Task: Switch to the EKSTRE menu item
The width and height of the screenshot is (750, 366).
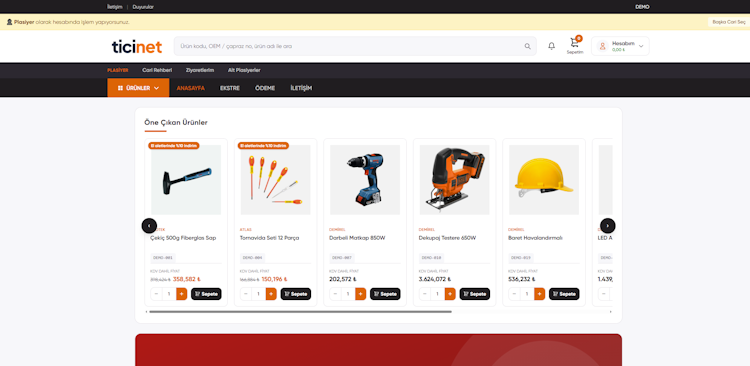Action: click(x=230, y=88)
